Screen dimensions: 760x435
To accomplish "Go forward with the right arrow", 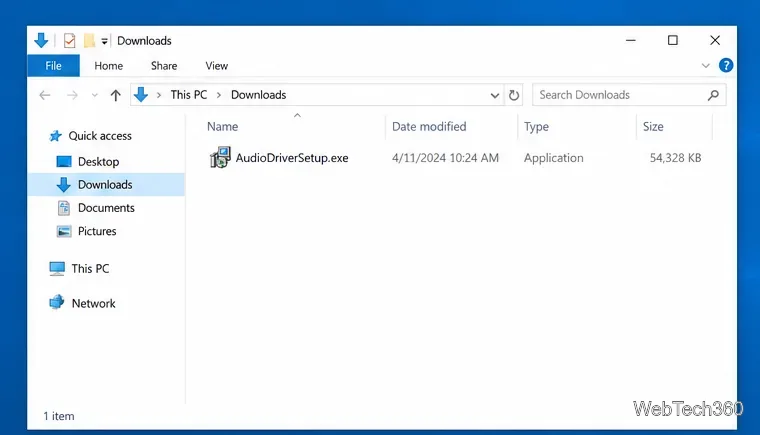I will click(x=72, y=95).
